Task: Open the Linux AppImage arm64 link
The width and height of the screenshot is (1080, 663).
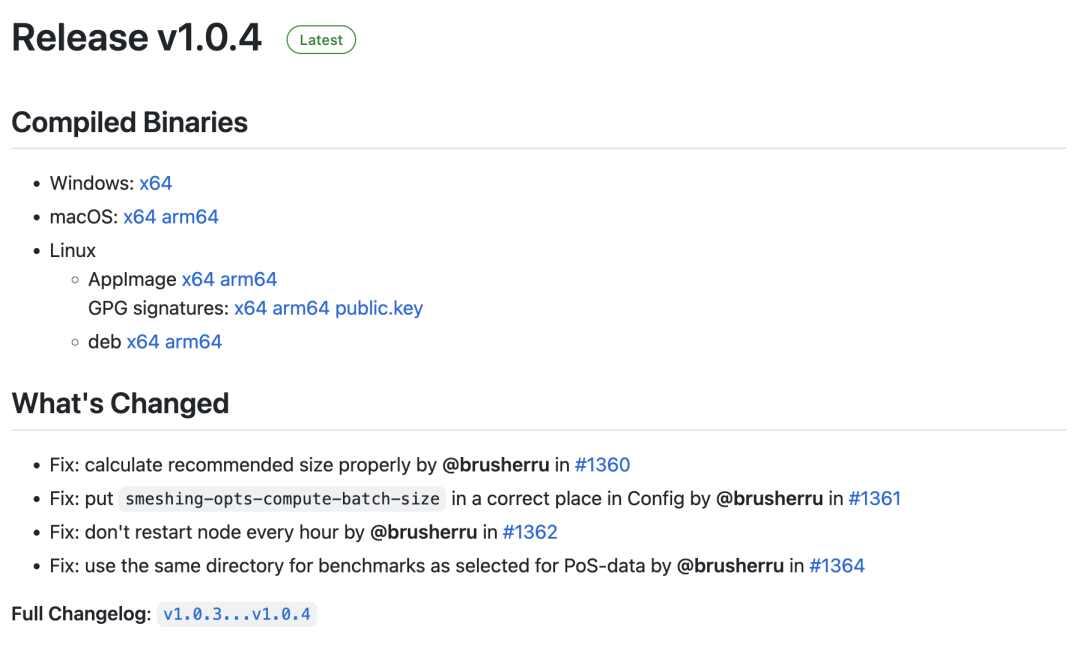Action: (249, 279)
